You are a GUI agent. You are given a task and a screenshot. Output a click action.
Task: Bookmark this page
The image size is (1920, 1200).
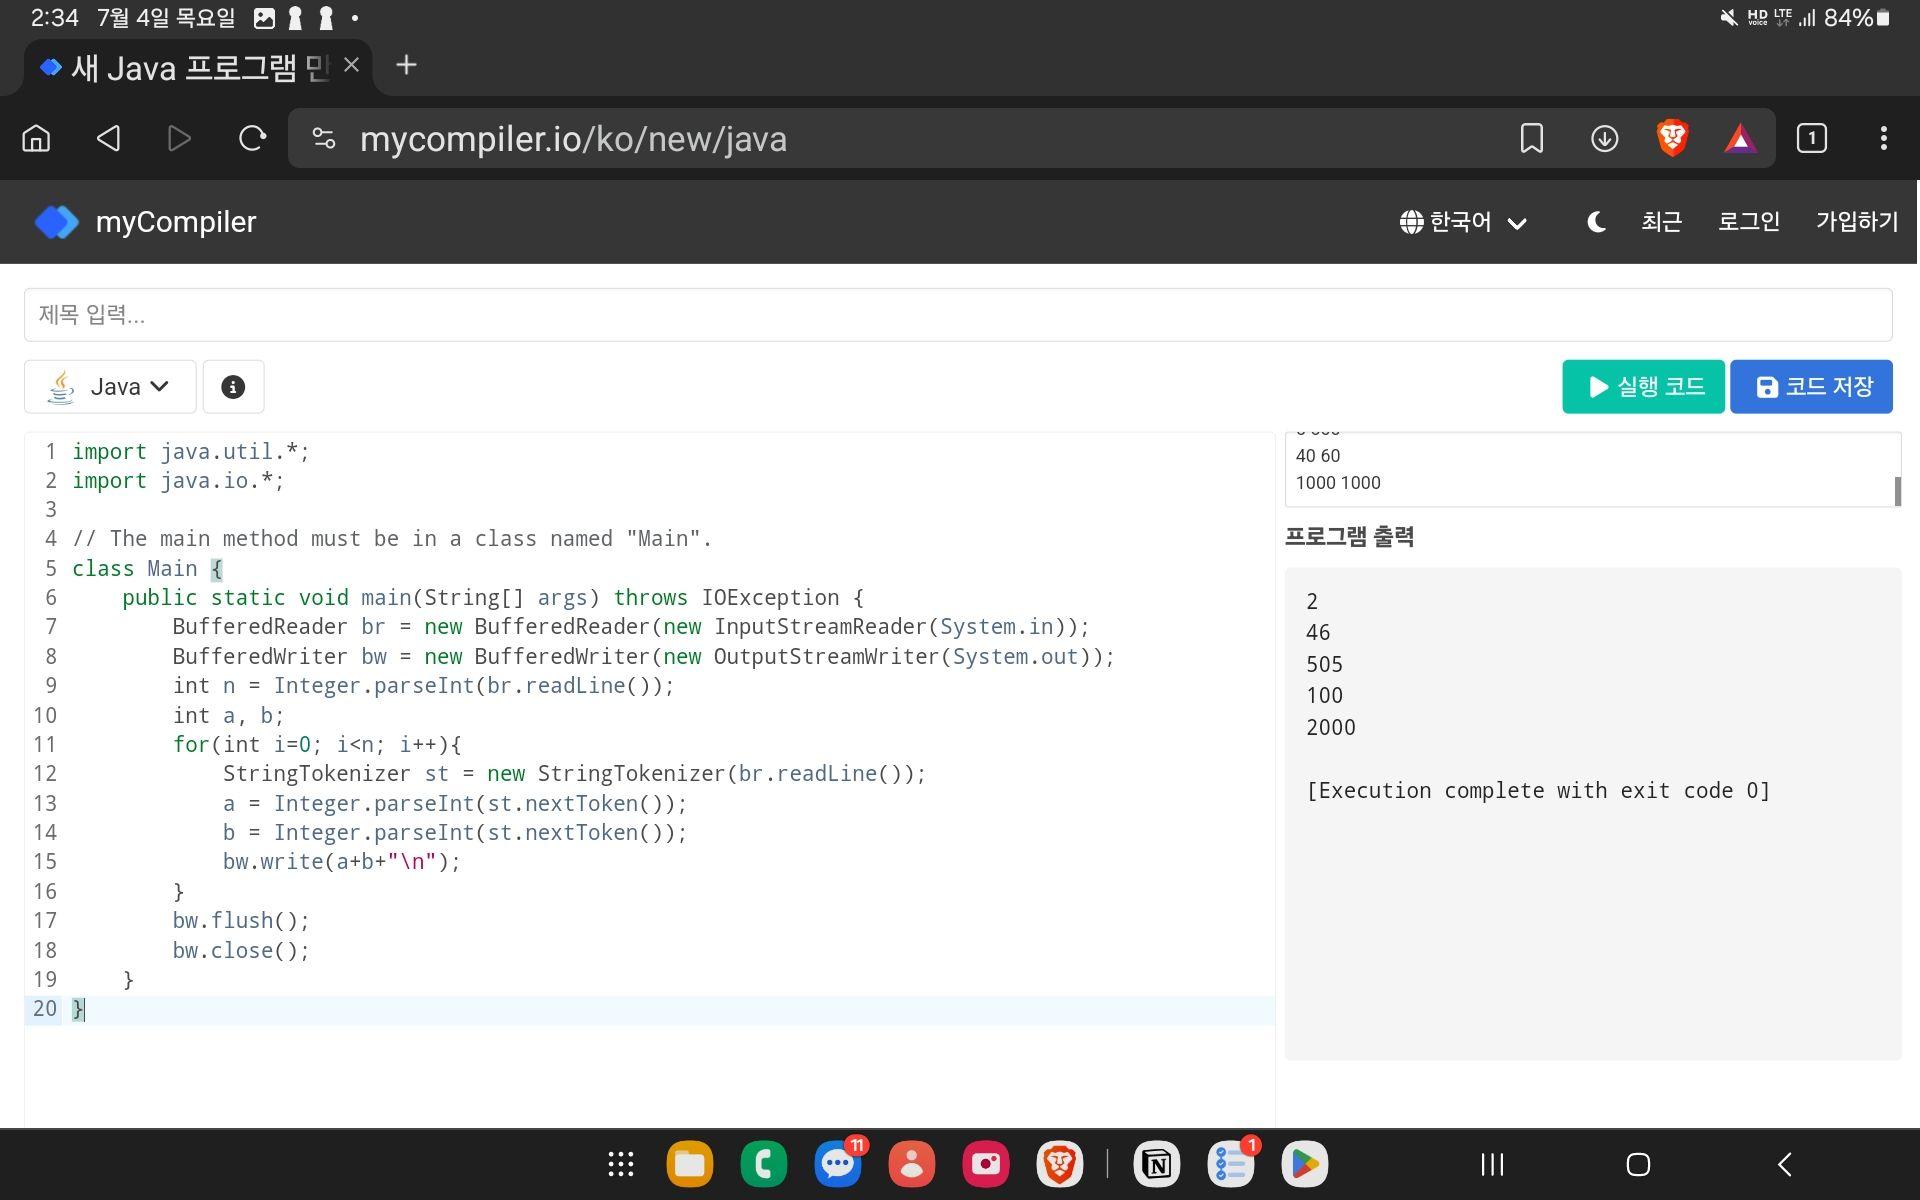click(x=1531, y=138)
